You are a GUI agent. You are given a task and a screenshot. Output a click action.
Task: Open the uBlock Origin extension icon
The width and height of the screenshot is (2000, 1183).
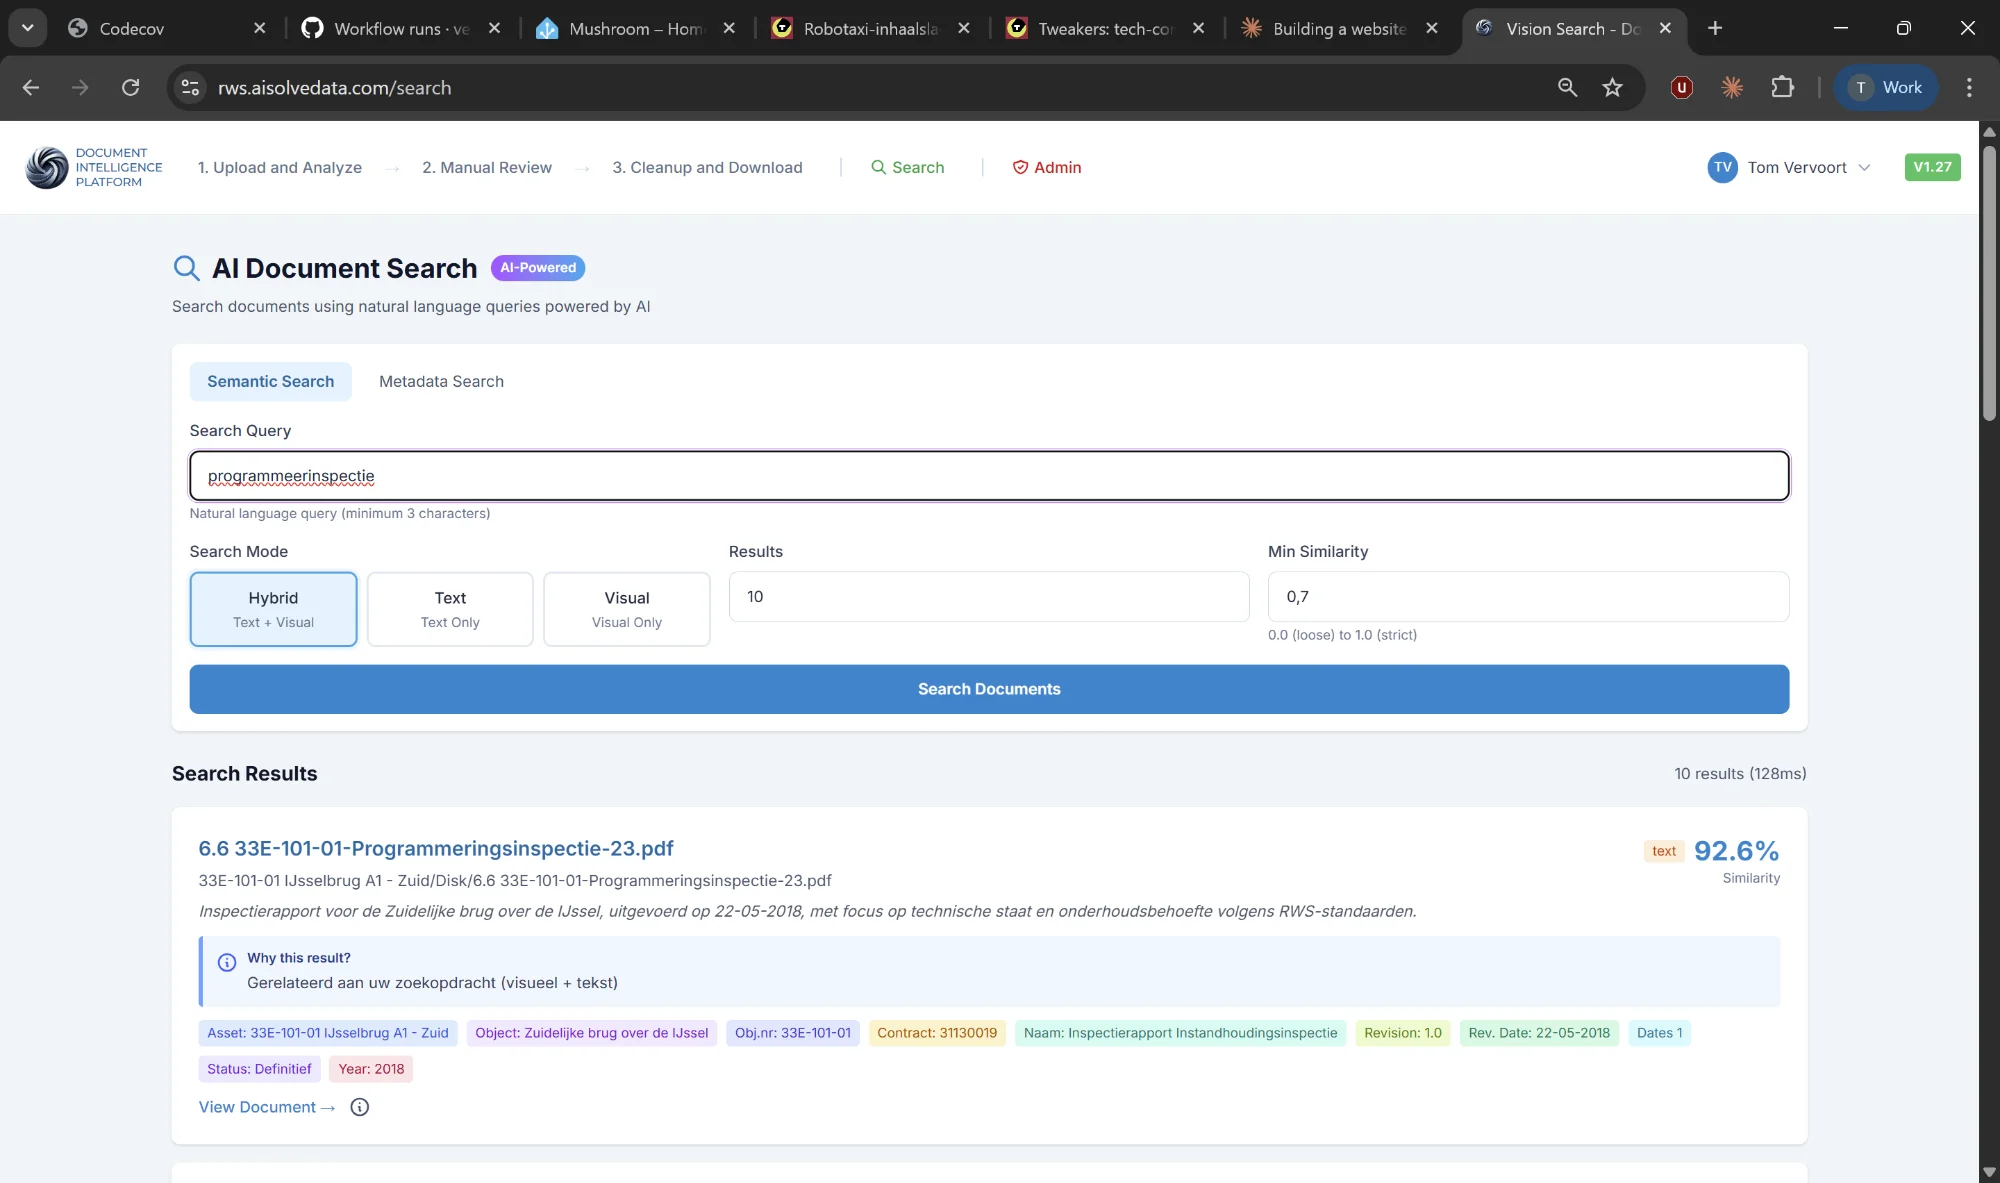tap(1681, 88)
